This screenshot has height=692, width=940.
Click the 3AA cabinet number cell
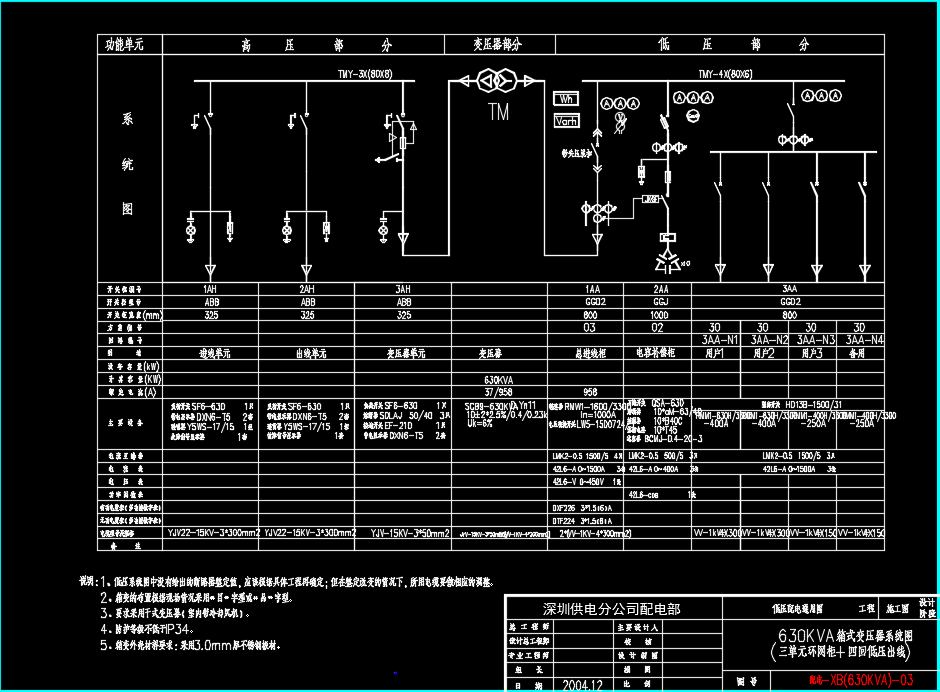790,289
